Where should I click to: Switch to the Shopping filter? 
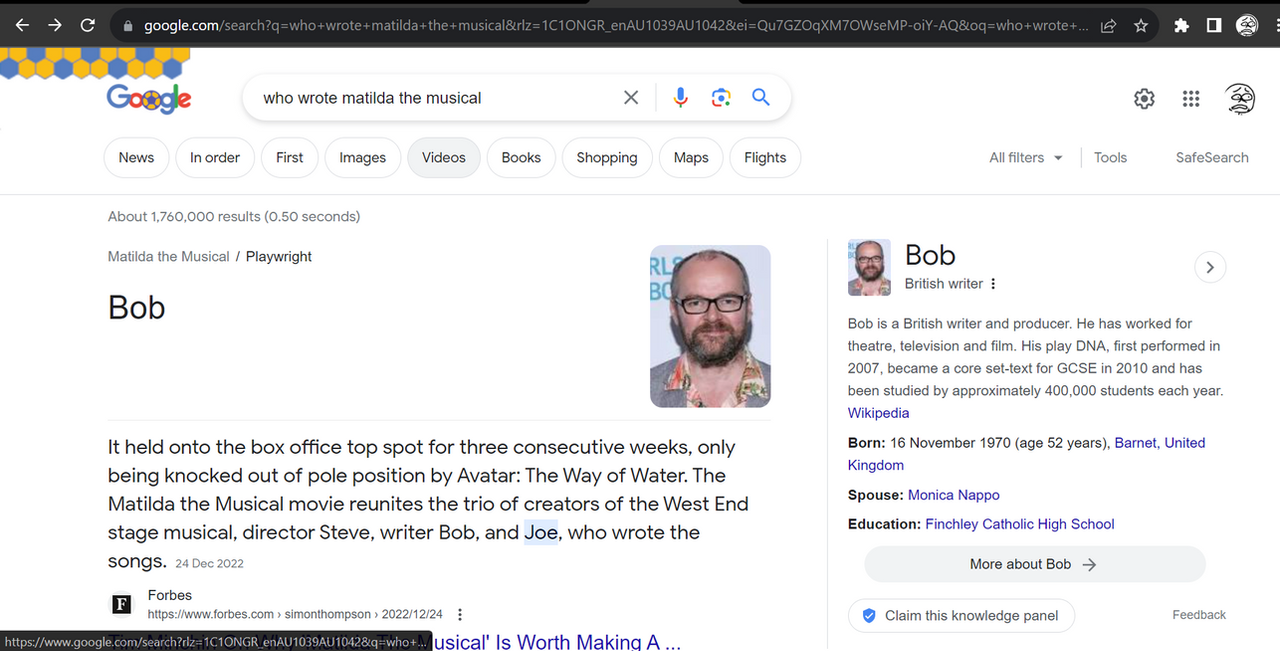(x=607, y=158)
